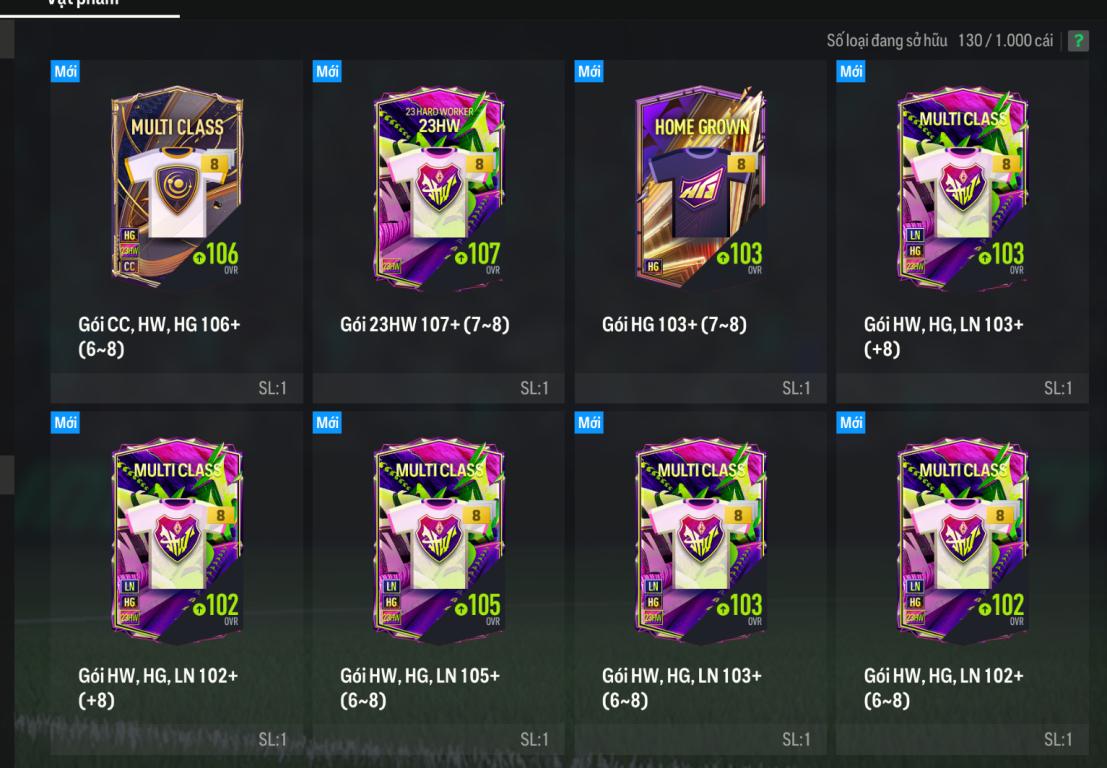The image size is (1107, 768).
Task: Click the Mới badge on the 23HW pack
Action: pos(327,71)
